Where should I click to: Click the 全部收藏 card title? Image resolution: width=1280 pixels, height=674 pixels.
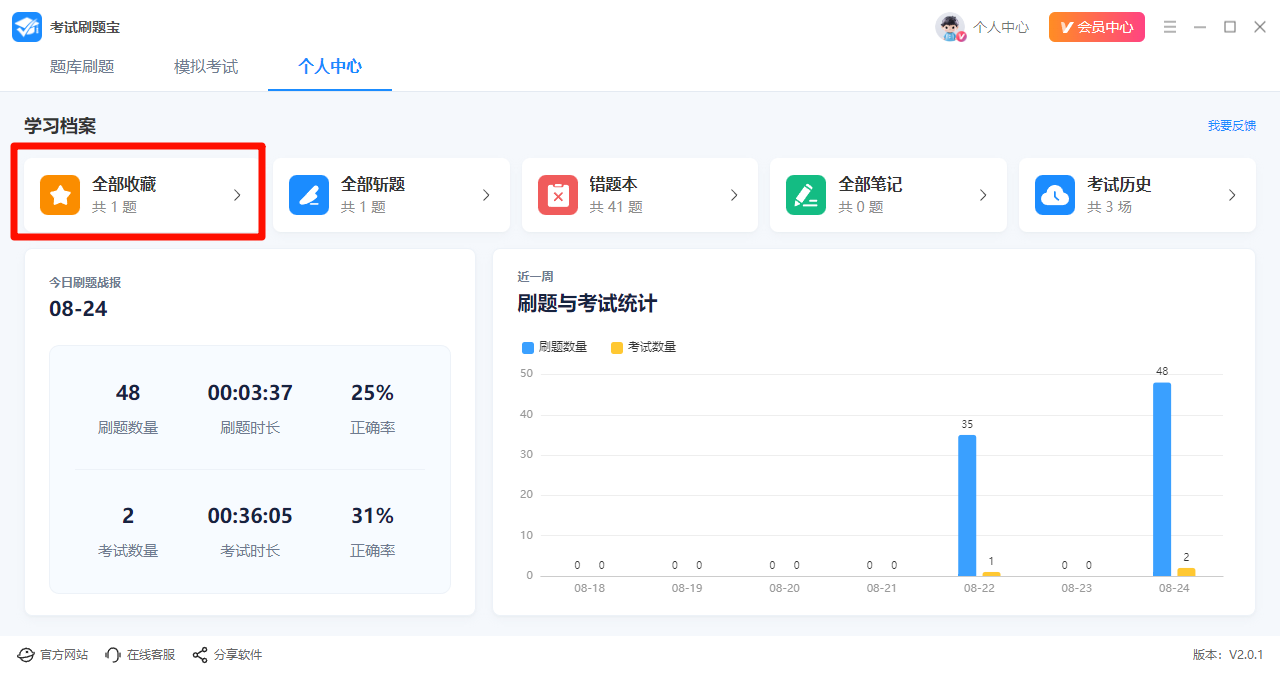[124, 184]
